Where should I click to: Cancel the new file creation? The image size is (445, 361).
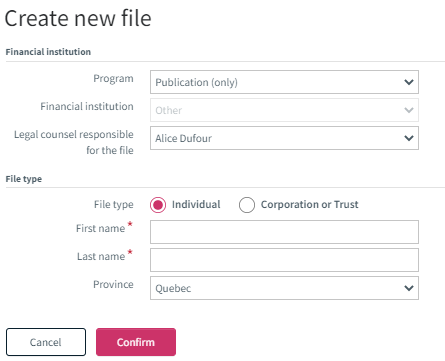coord(46,342)
